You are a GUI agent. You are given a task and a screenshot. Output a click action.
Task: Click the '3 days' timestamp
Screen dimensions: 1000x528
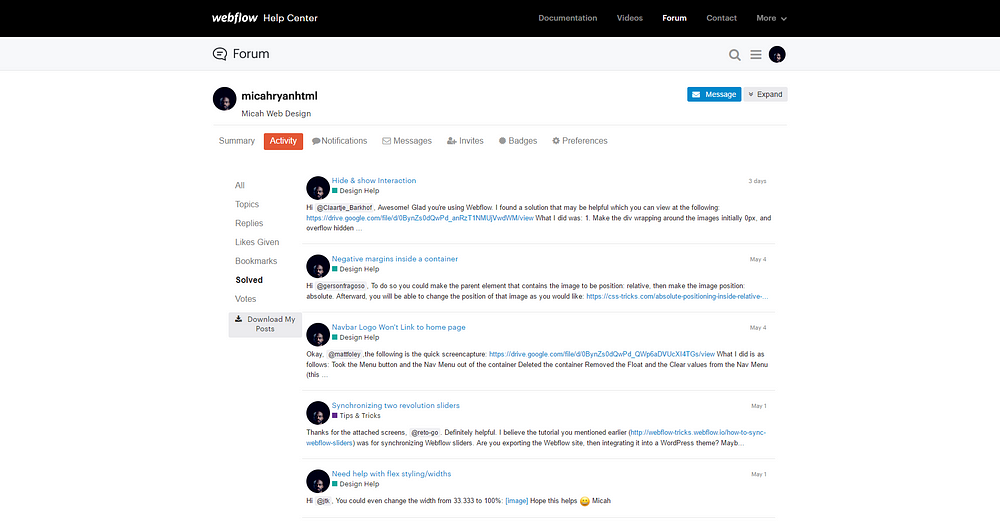point(757,181)
